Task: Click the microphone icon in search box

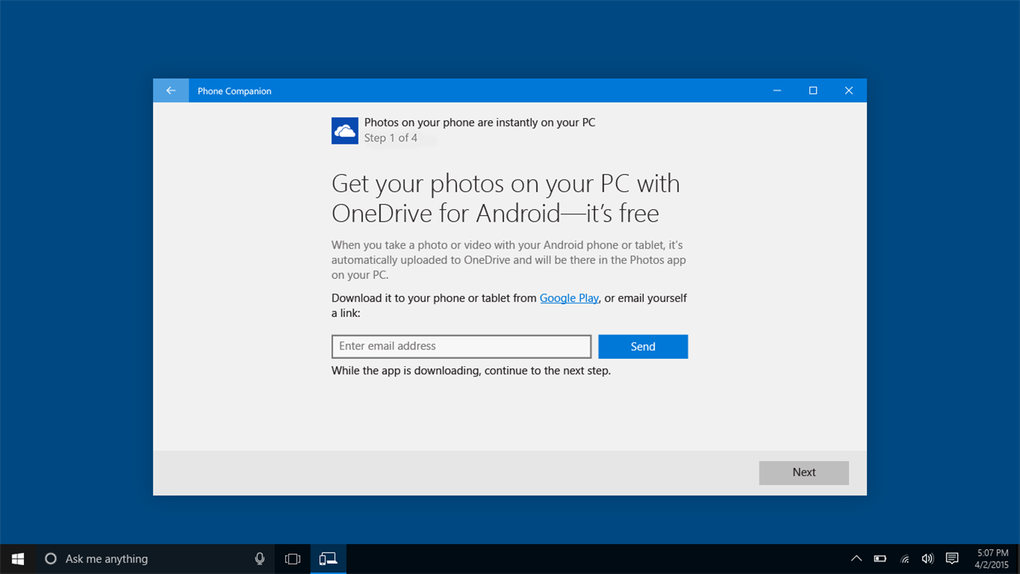Action: click(260, 559)
